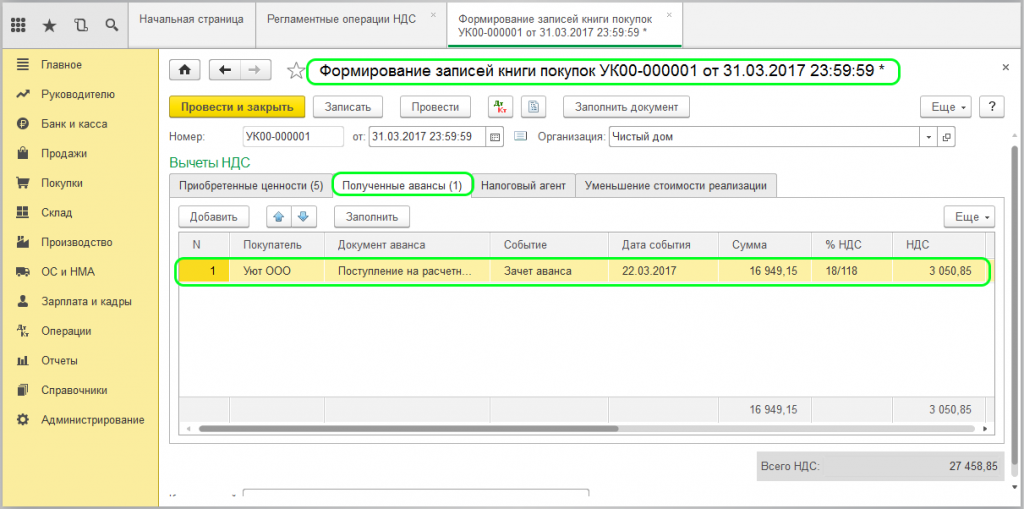Click Провести и закрыть button
This screenshot has width=1024, height=509.
tap(236, 107)
